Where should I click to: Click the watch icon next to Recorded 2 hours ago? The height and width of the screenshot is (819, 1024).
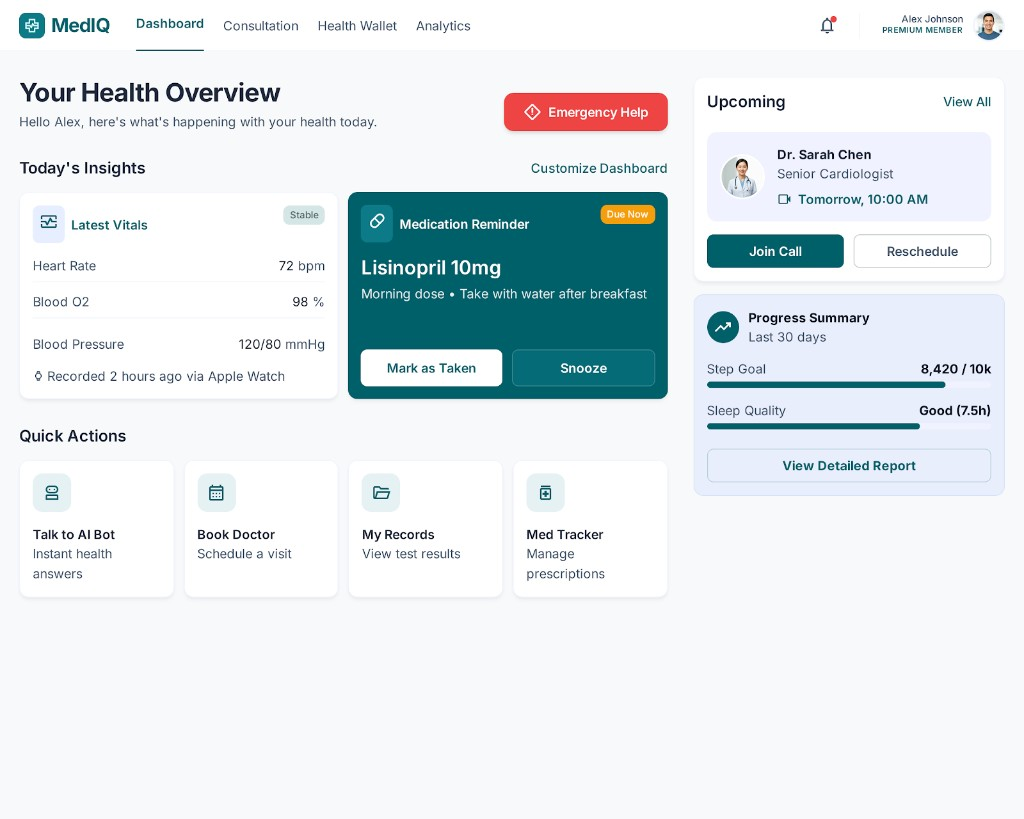pyautogui.click(x=38, y=376)
